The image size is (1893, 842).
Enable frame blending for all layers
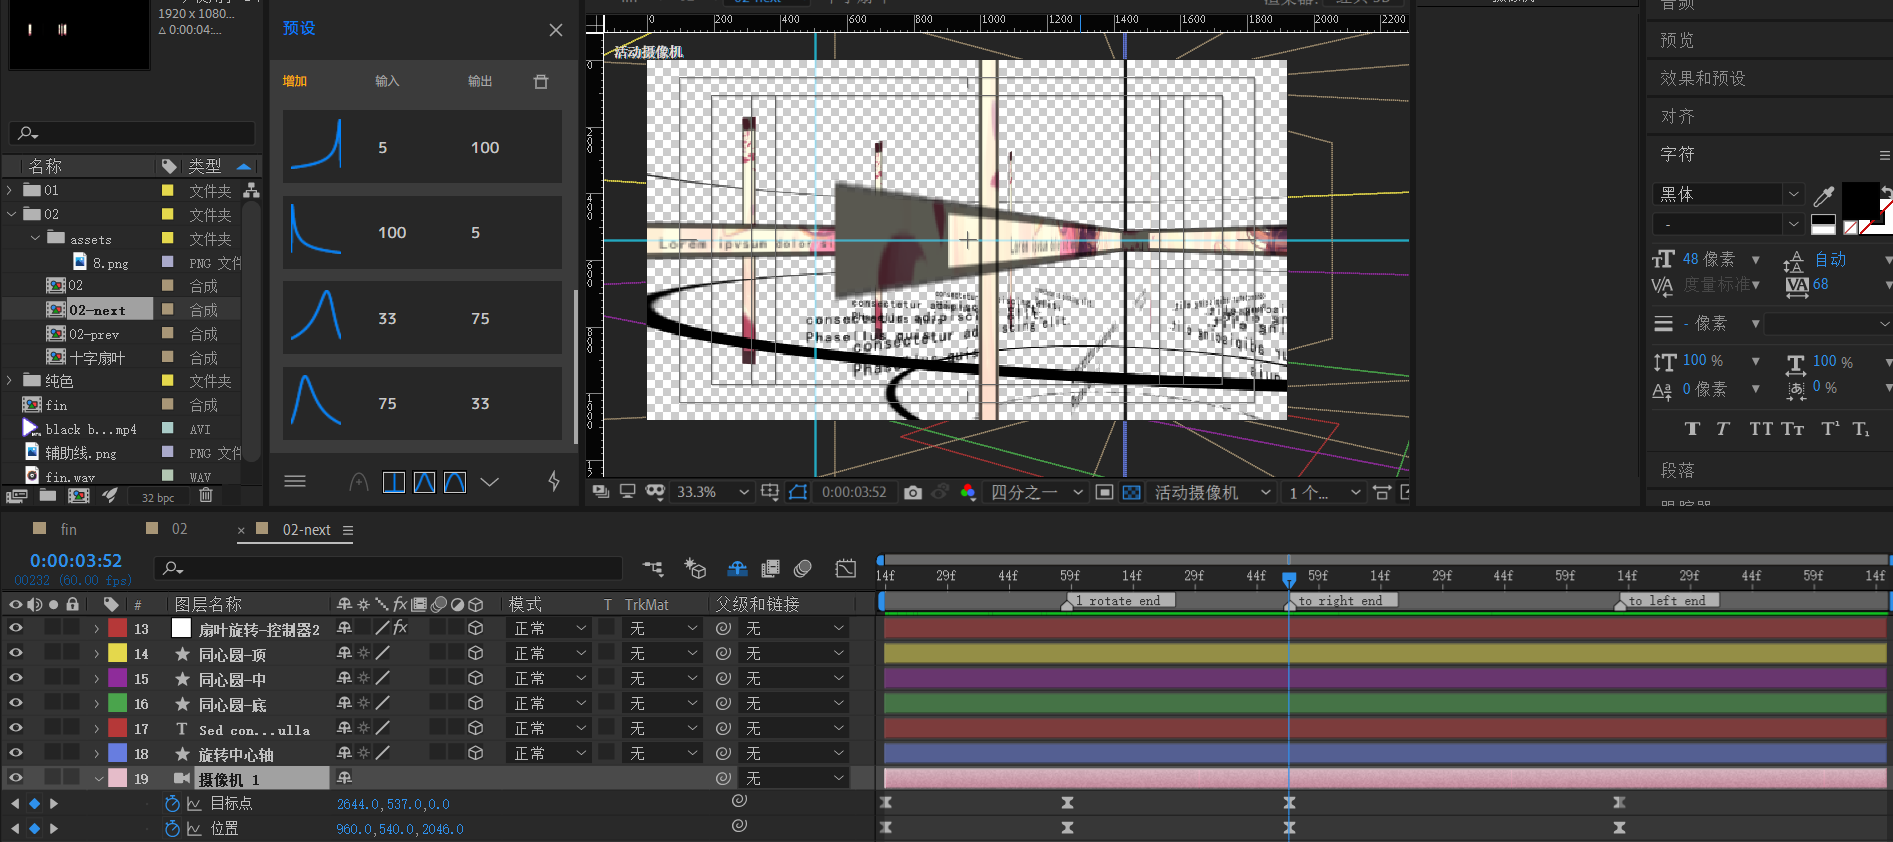tap(770, 569)
